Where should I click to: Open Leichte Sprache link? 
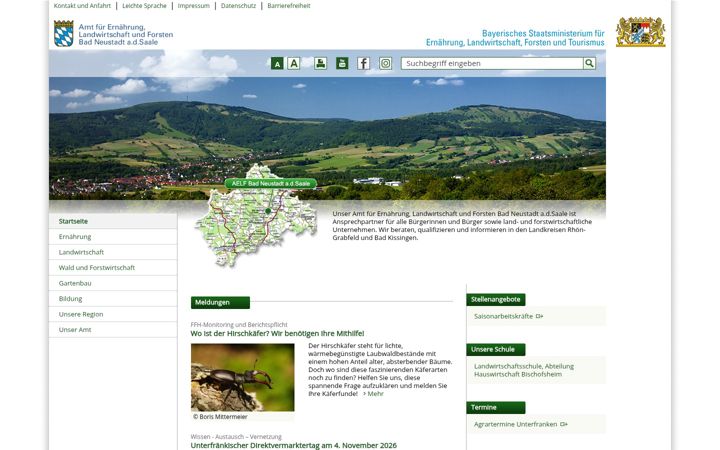(144, 6)
